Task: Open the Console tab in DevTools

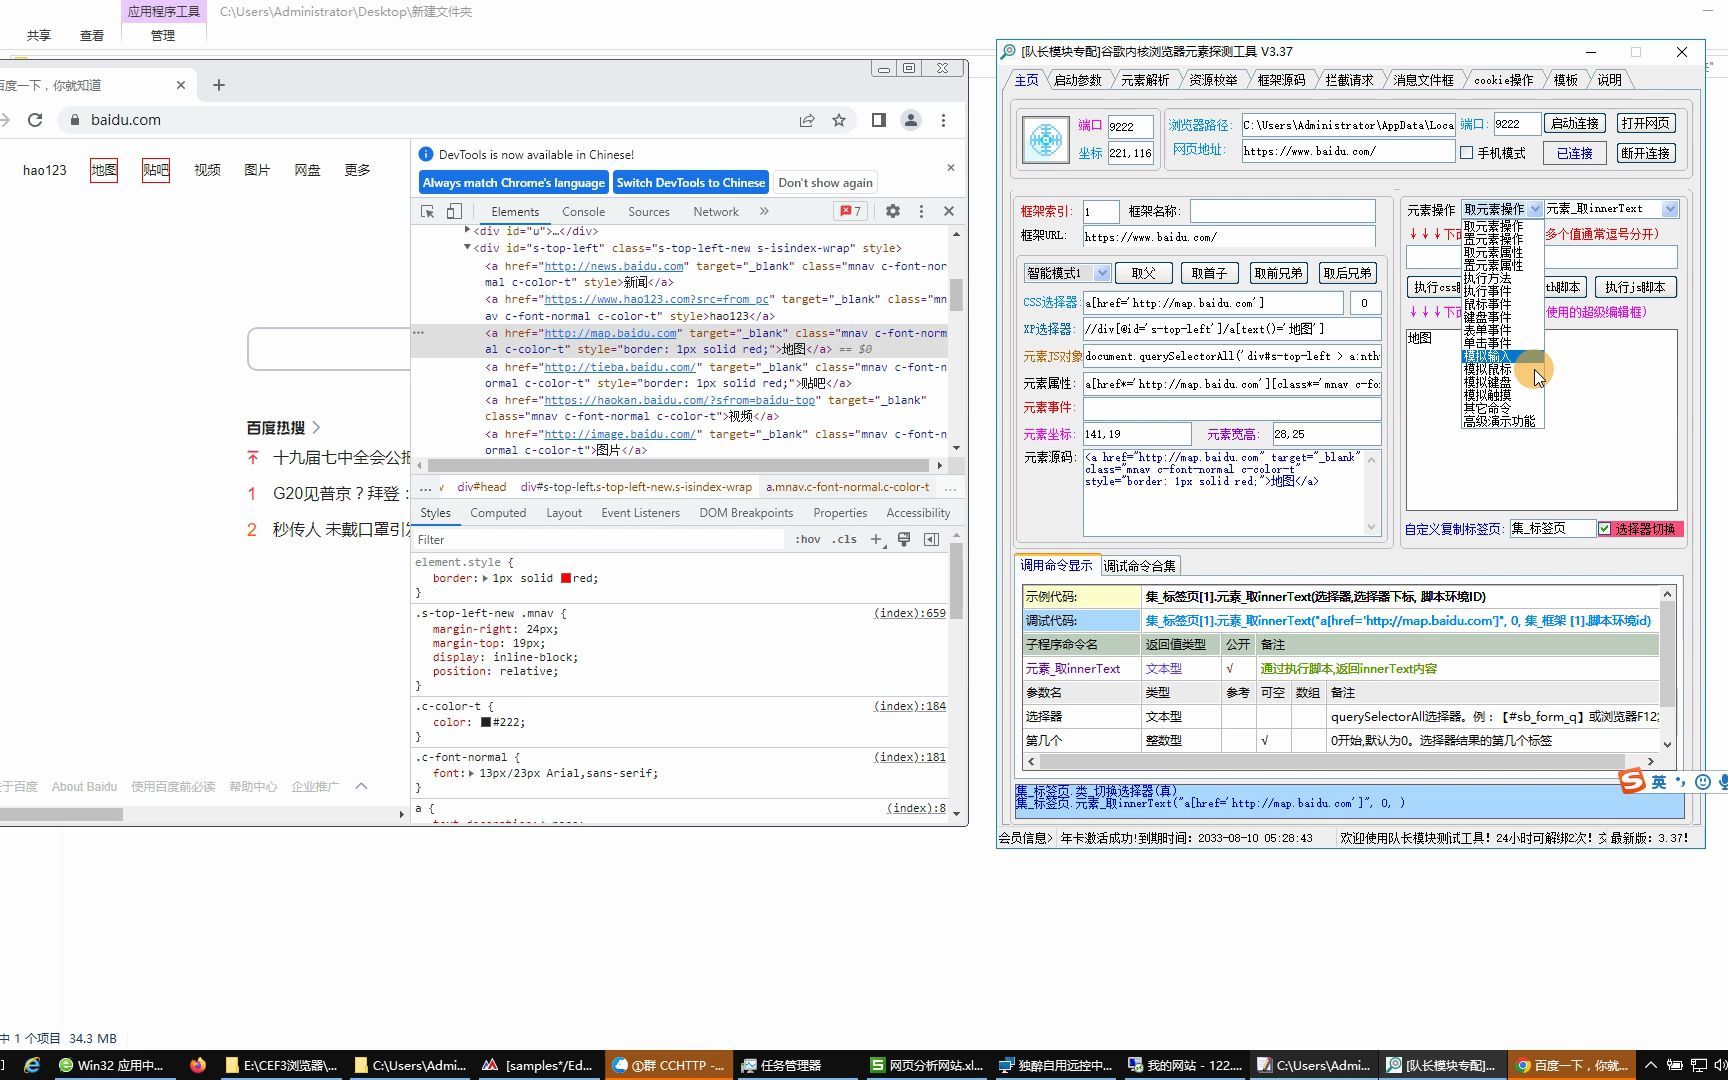Action: pyautogui.click(x=583, y=211)
